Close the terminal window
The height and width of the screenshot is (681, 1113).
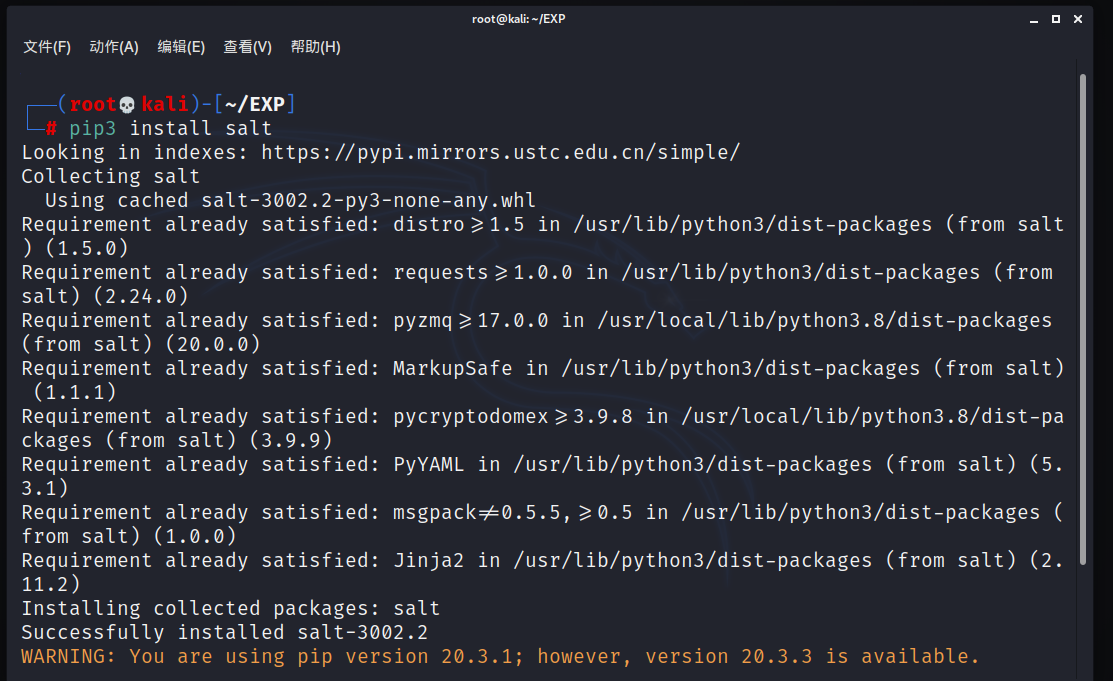coord(1078,19)
